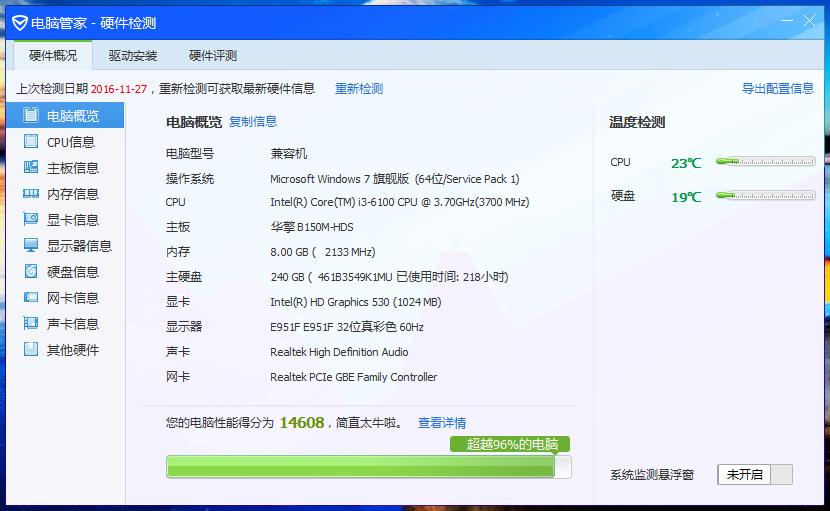830x511 pixels.
Task: Click the memory value 8.00 GB 2133 MHz
Action: pyautogui.click(x=323, y=252)
